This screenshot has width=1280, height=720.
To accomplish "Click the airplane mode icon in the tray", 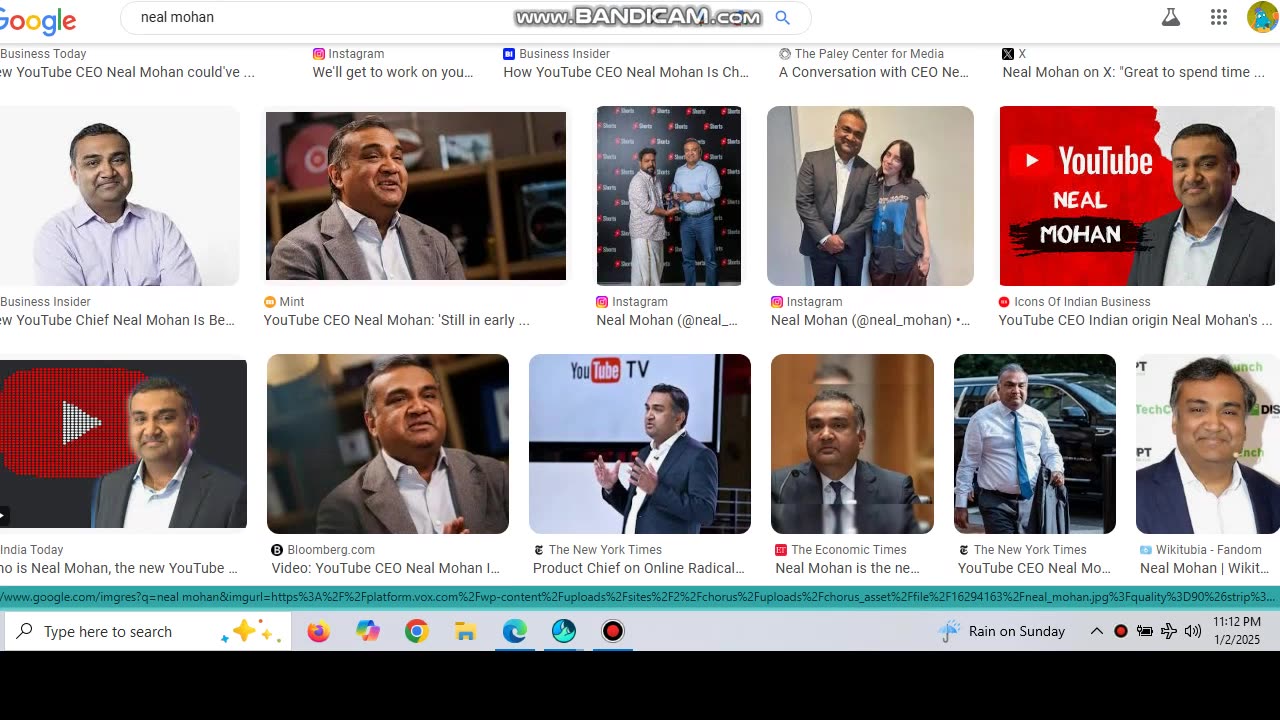I will [1168, 631].
